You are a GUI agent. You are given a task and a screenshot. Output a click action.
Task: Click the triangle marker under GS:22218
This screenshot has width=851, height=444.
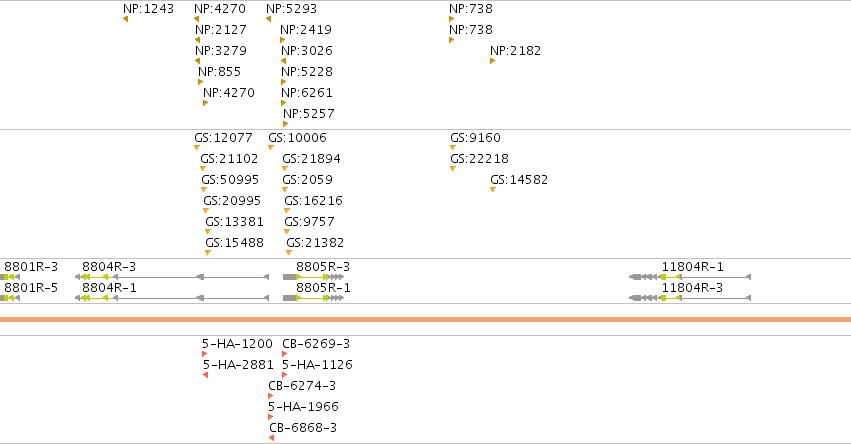pyautogui.click(x=453, y=169)
